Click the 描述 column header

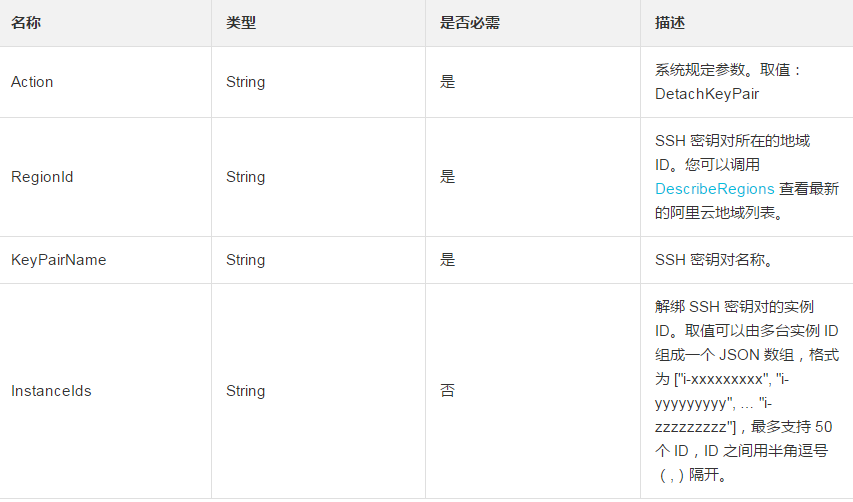(670, 22)
